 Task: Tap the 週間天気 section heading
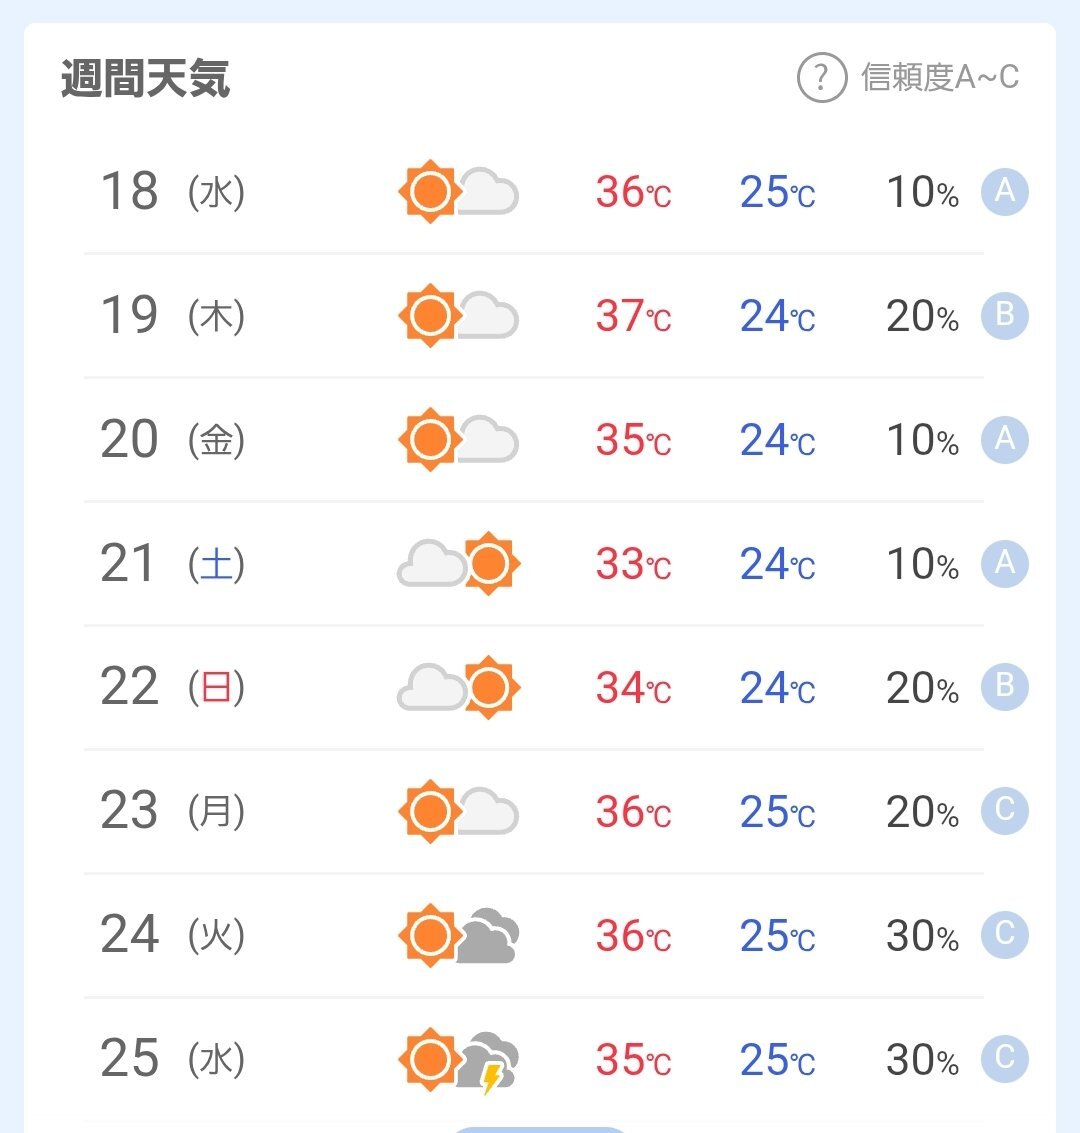(x=145, y=78)
